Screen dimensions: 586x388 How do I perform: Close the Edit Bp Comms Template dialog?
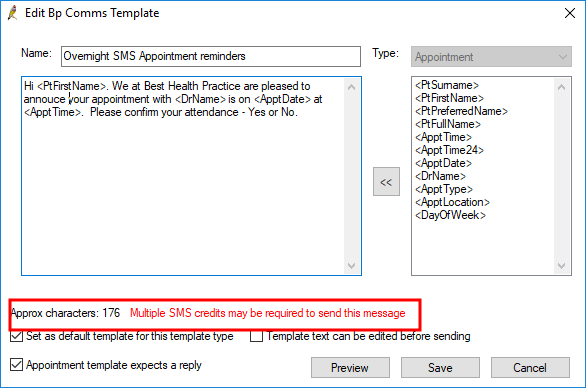click(570, 13)
